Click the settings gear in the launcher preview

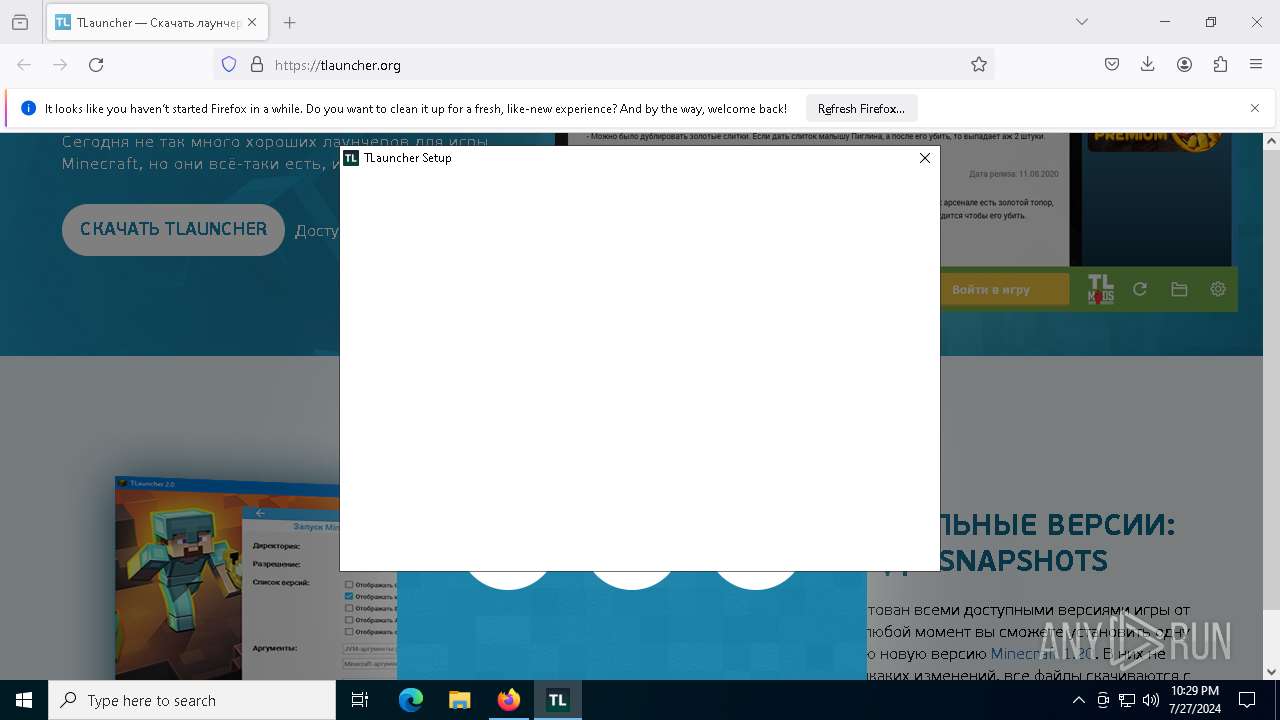[1218, 289]
